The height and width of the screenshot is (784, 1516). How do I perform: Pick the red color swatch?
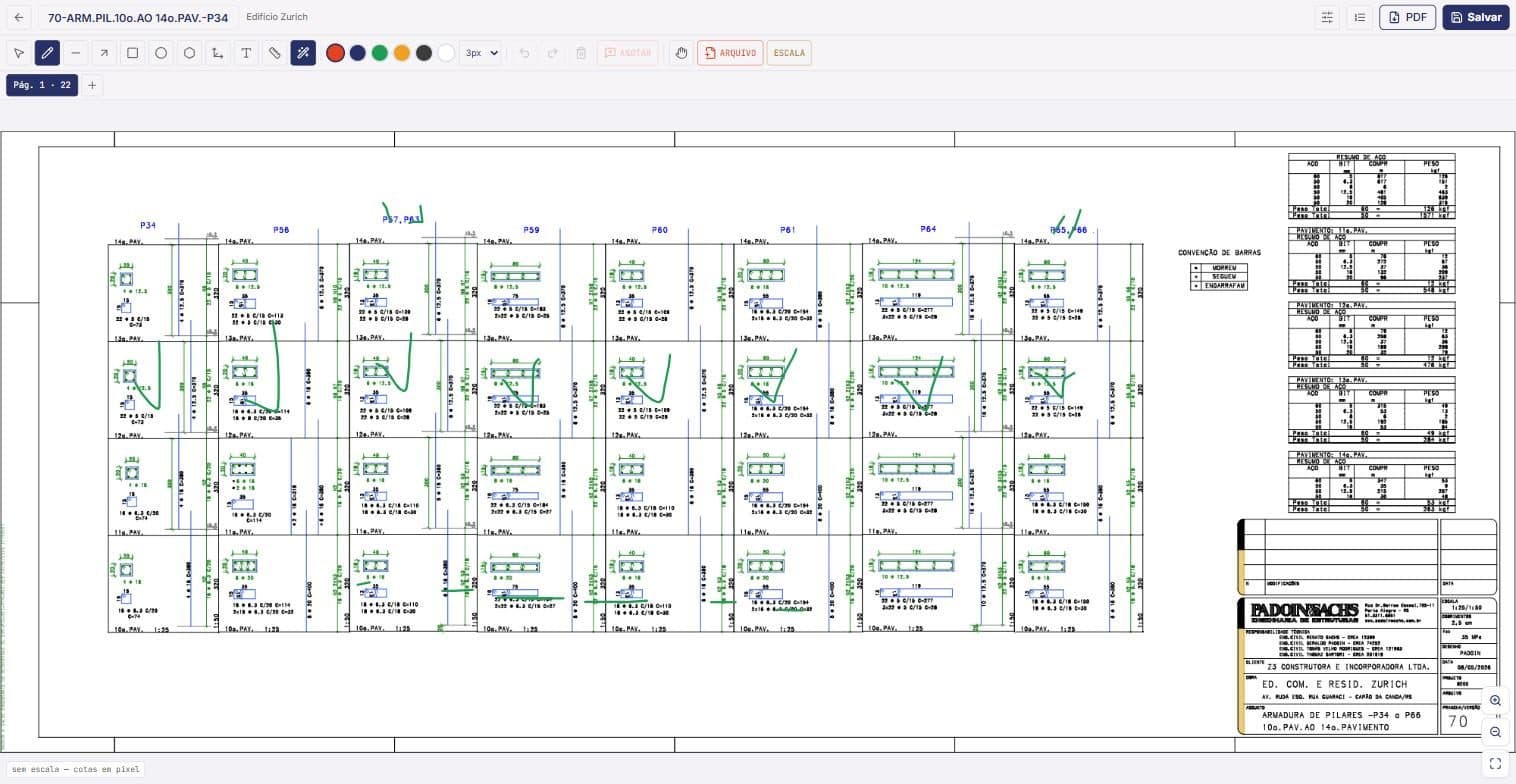(x=335, y=53)
